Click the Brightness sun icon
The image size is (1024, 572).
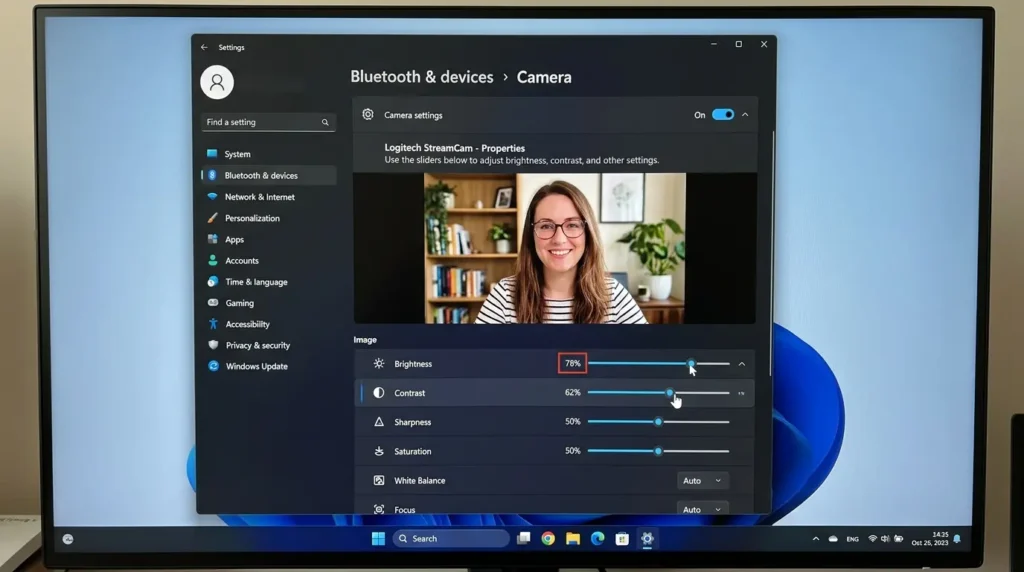click(379, 363)
